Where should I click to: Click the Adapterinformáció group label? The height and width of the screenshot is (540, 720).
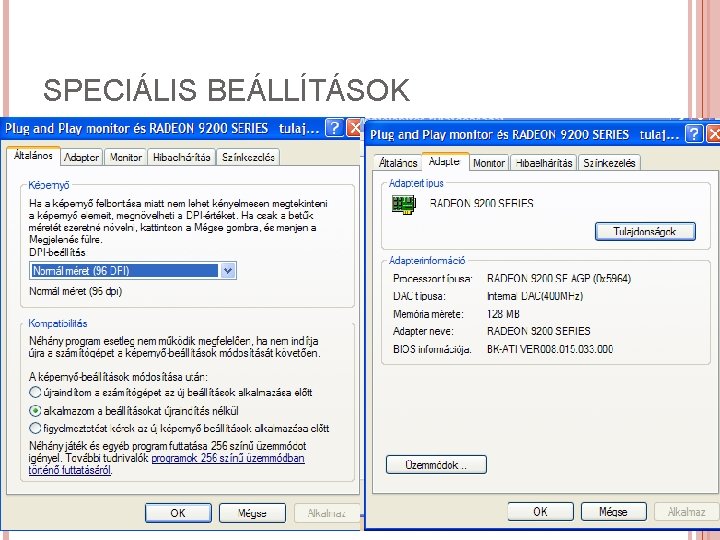pyautogui.click(x=427, y=260)
